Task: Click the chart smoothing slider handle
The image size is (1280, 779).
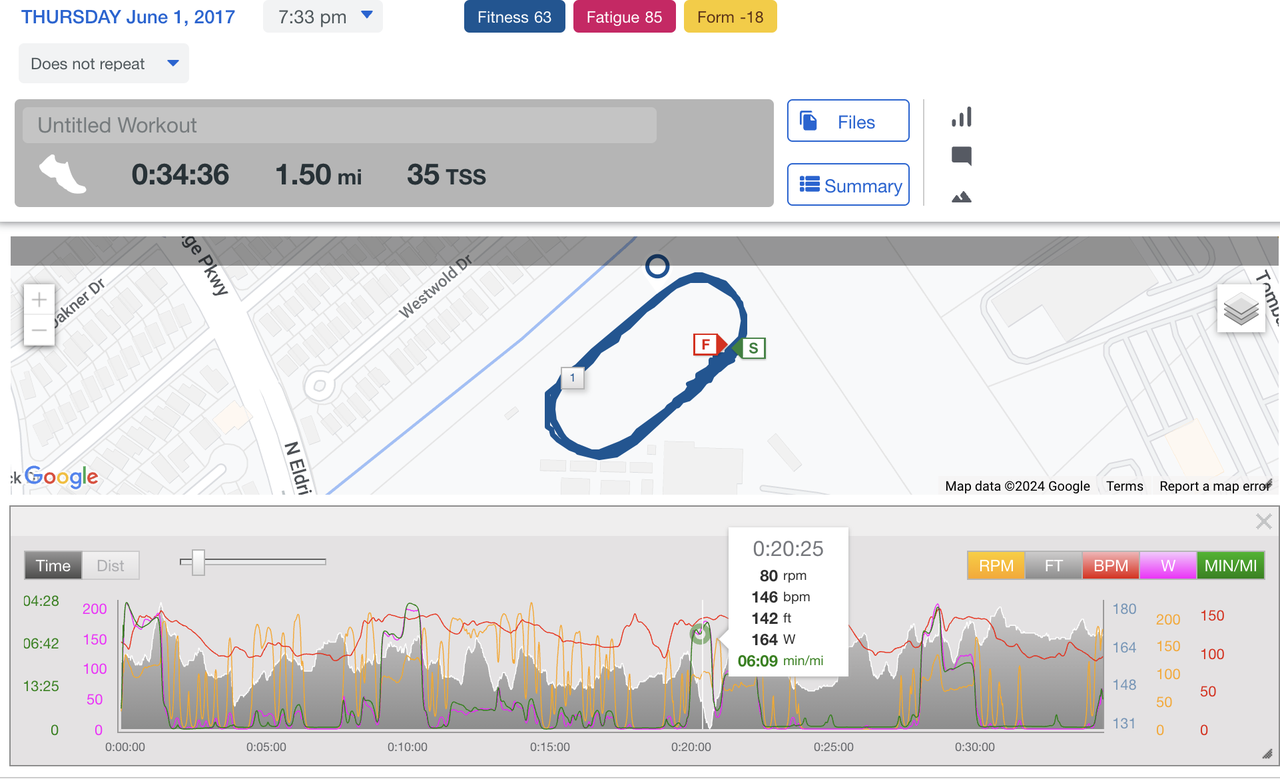Action: [198, 562]
